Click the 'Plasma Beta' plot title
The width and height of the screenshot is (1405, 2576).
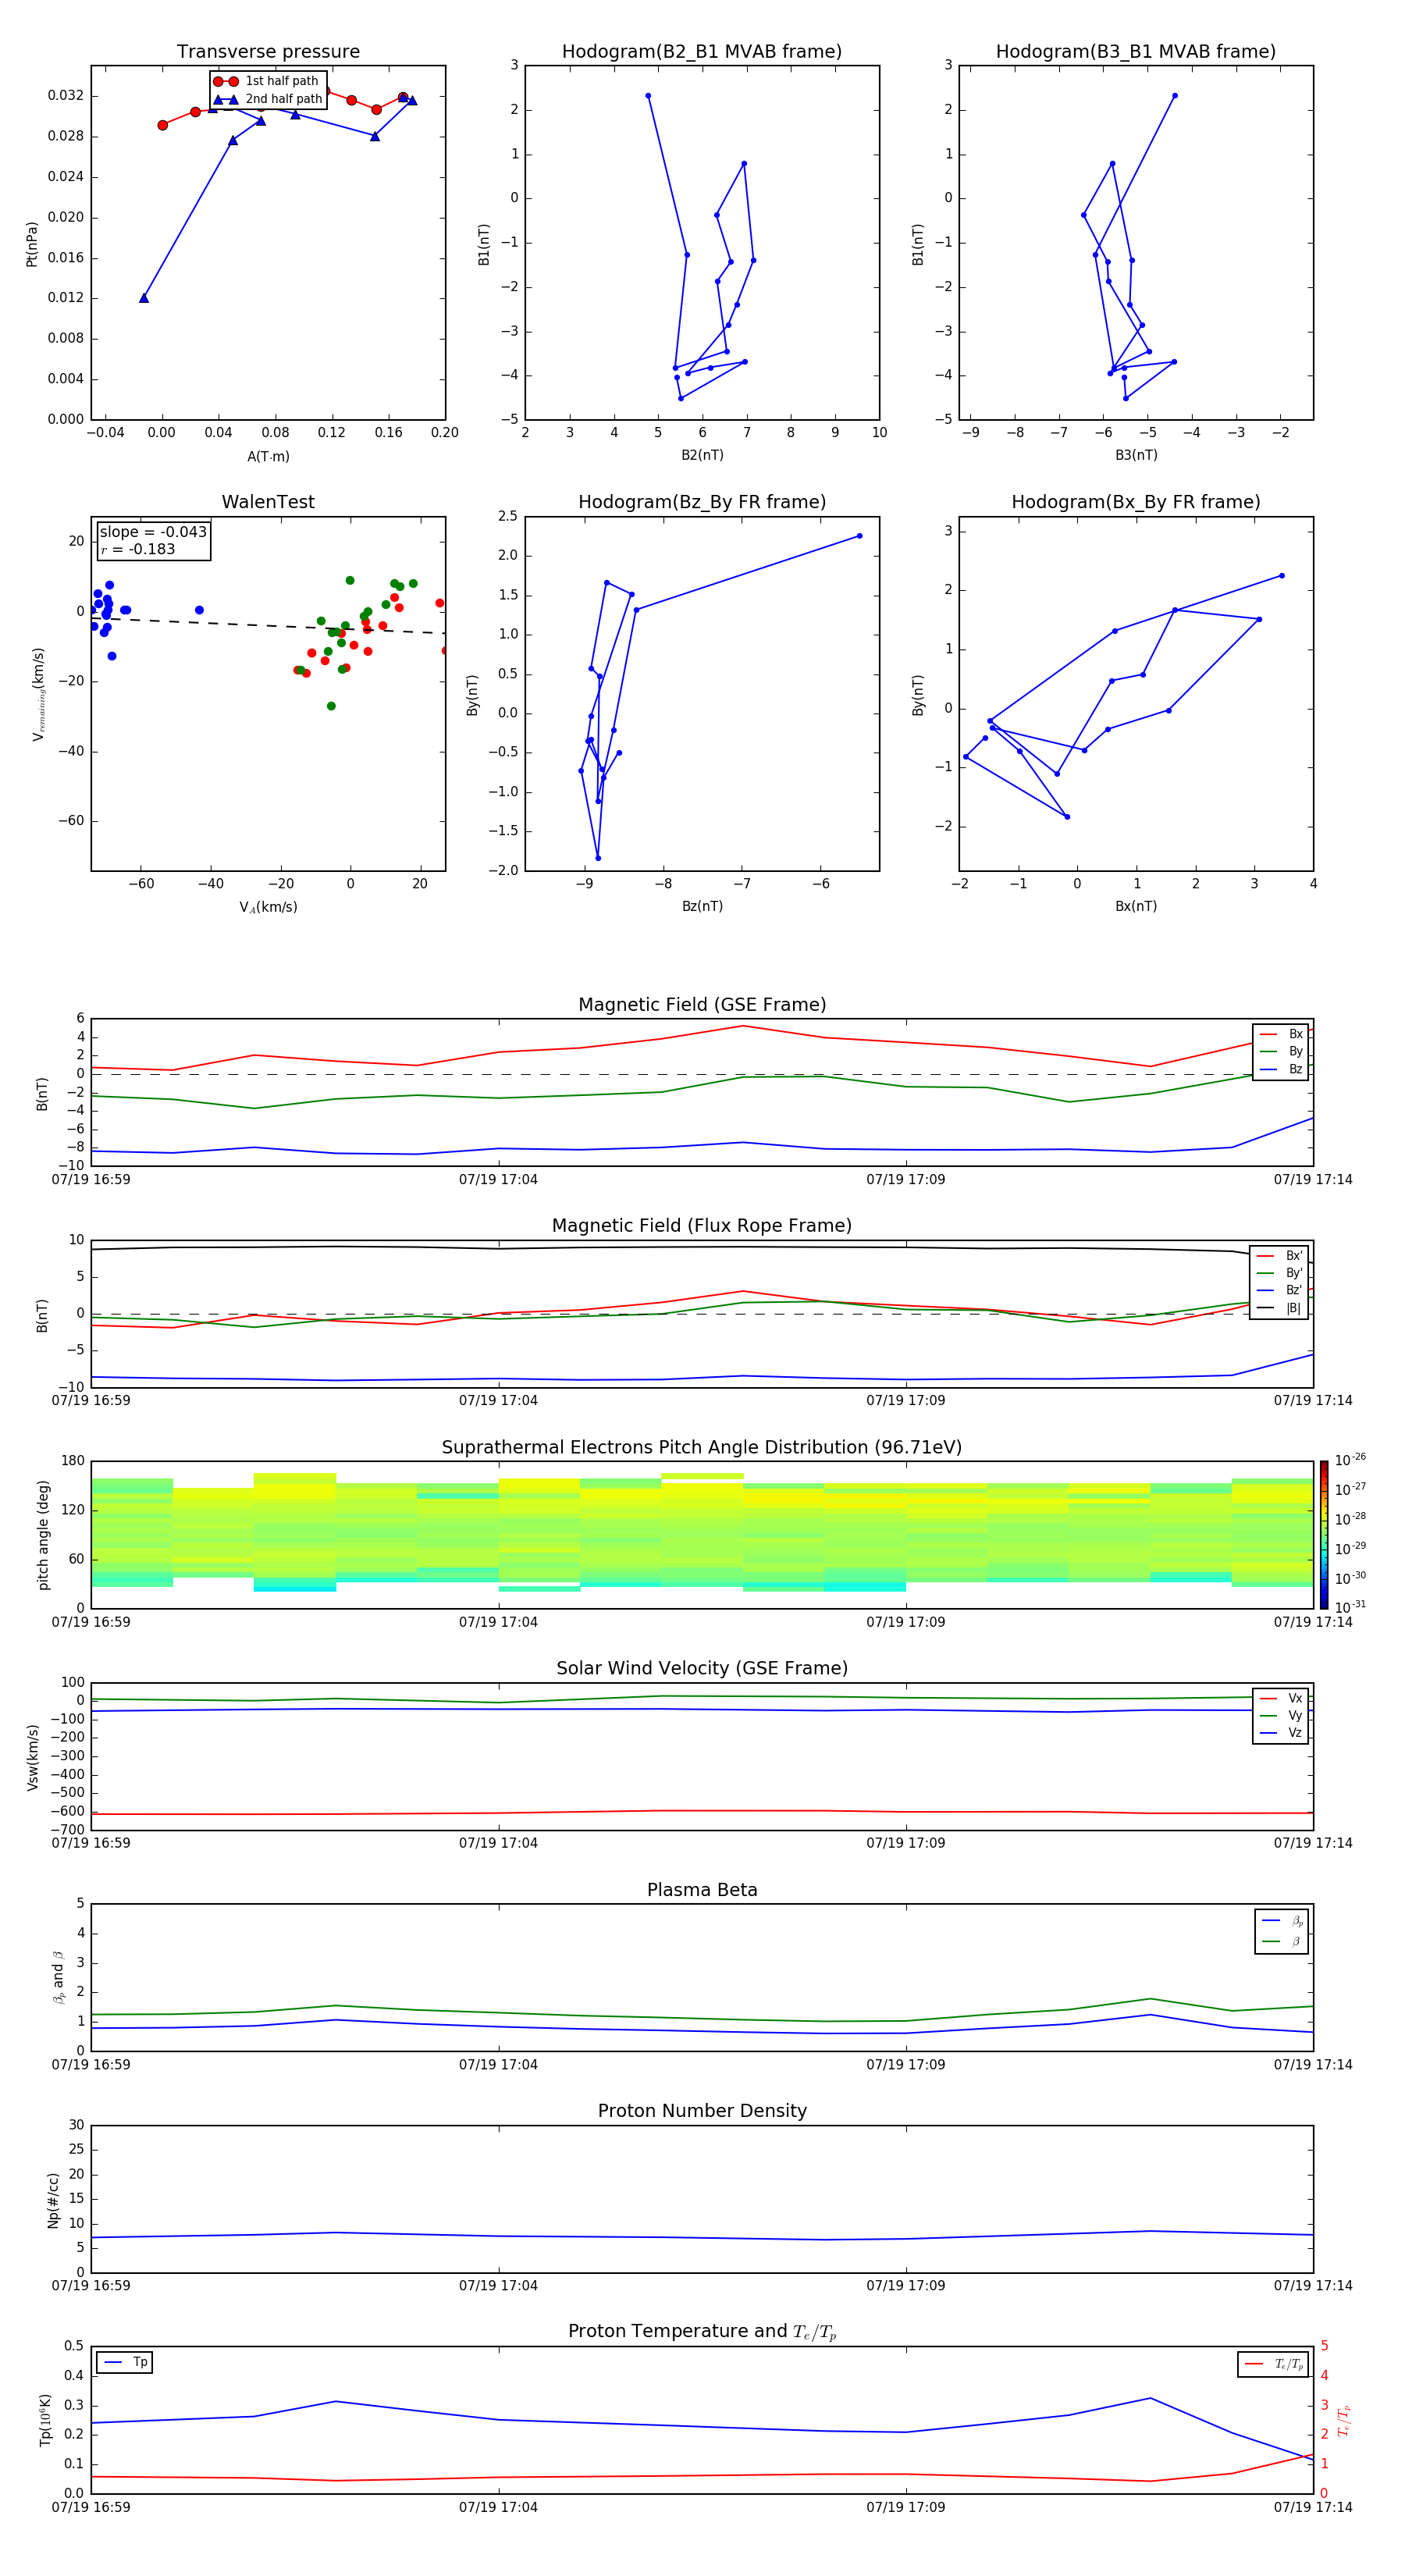coord(702,1890)
